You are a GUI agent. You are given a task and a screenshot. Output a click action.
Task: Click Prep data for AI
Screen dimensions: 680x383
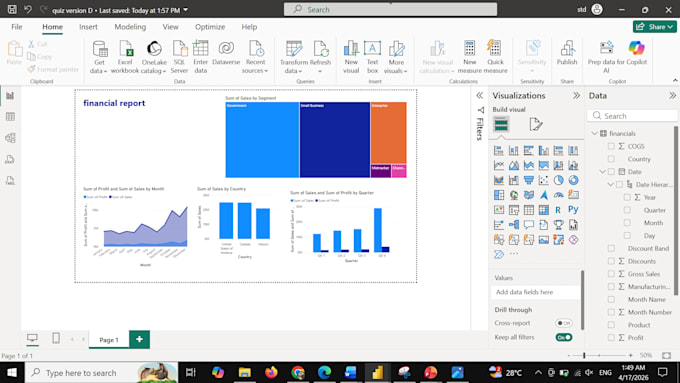point(606,57)
